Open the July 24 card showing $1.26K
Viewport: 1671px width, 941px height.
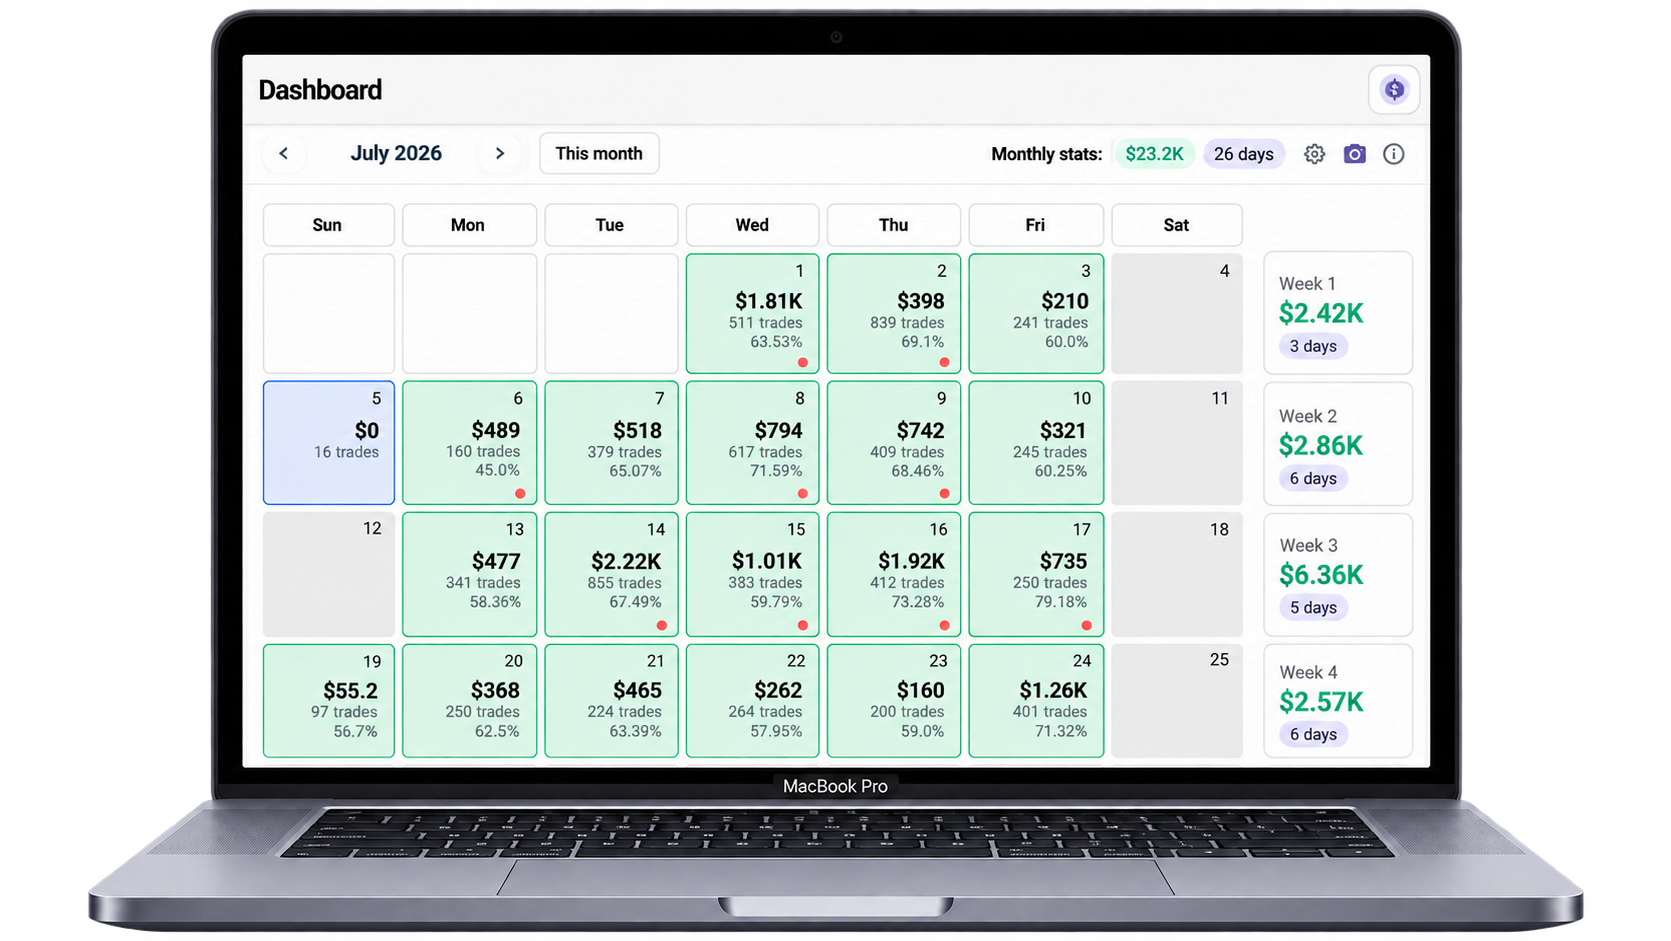pyautogui.click(x=1036, y=701)
